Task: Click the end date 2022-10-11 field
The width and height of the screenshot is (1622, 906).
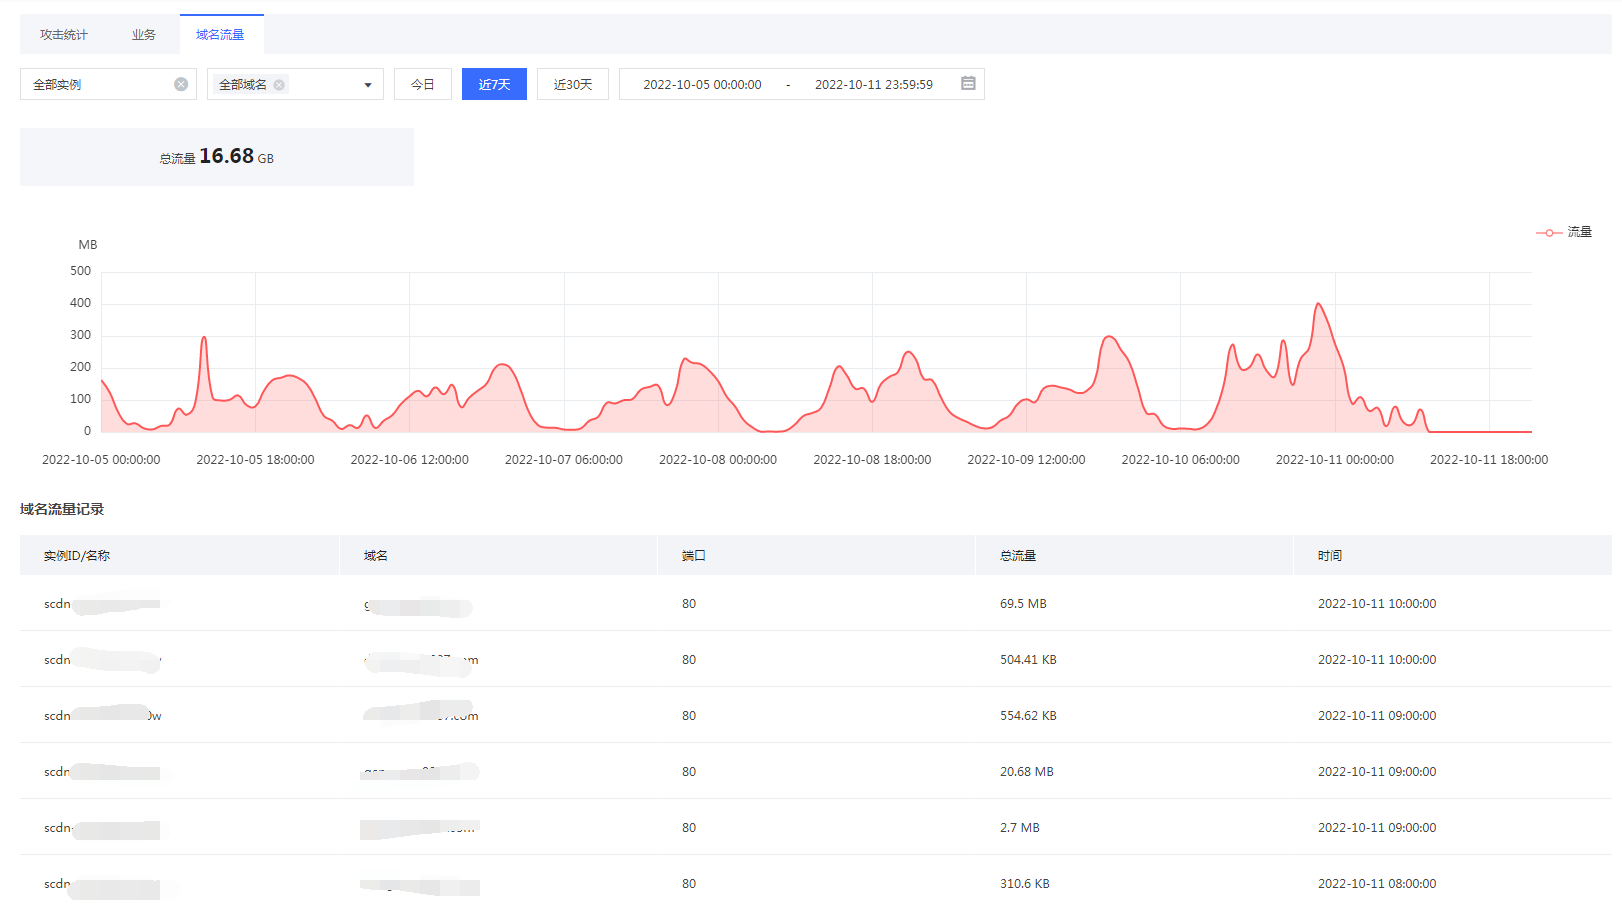Action: coord(873,85)
